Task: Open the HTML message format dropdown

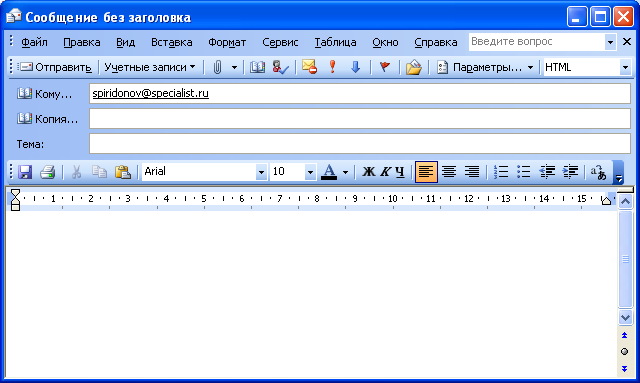Action: [625, 67]
